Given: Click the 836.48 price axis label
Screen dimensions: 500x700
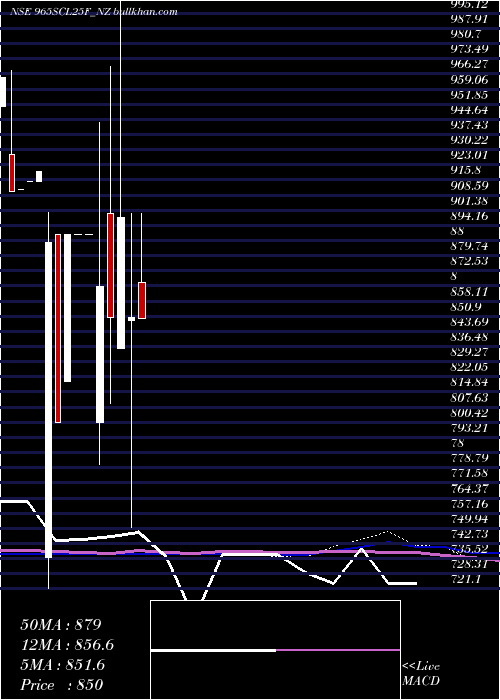Looking at the screenshot, I should 470,337.
